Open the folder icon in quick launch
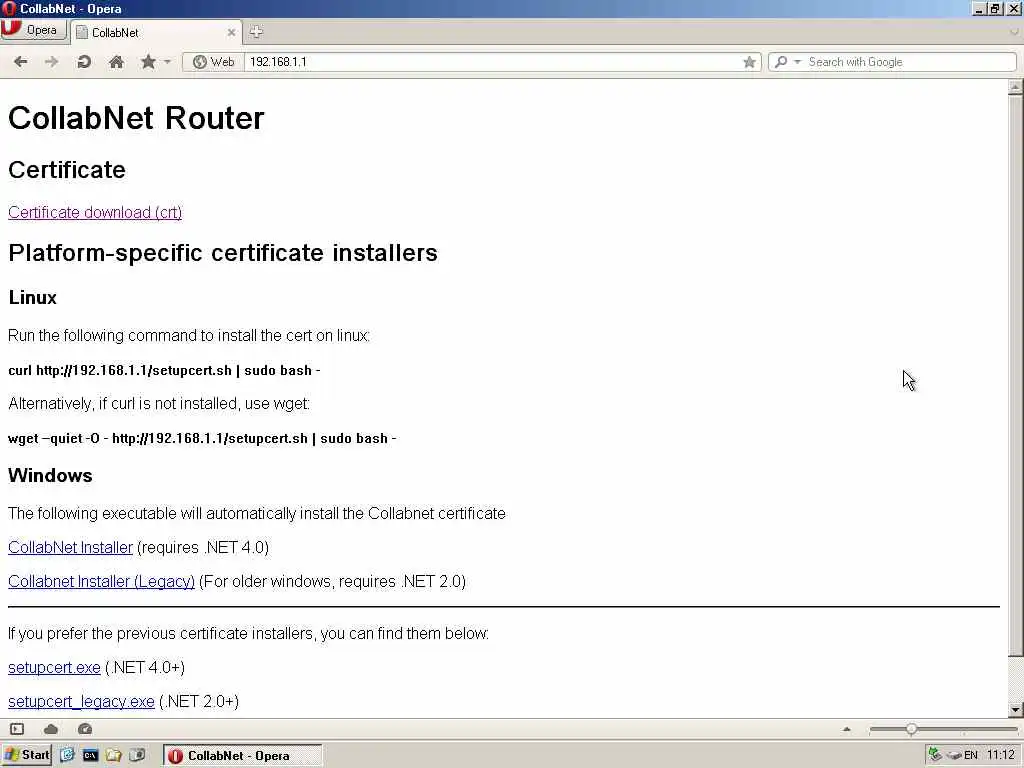Screen dimensions: 1024x768 (x=114, y=755)
